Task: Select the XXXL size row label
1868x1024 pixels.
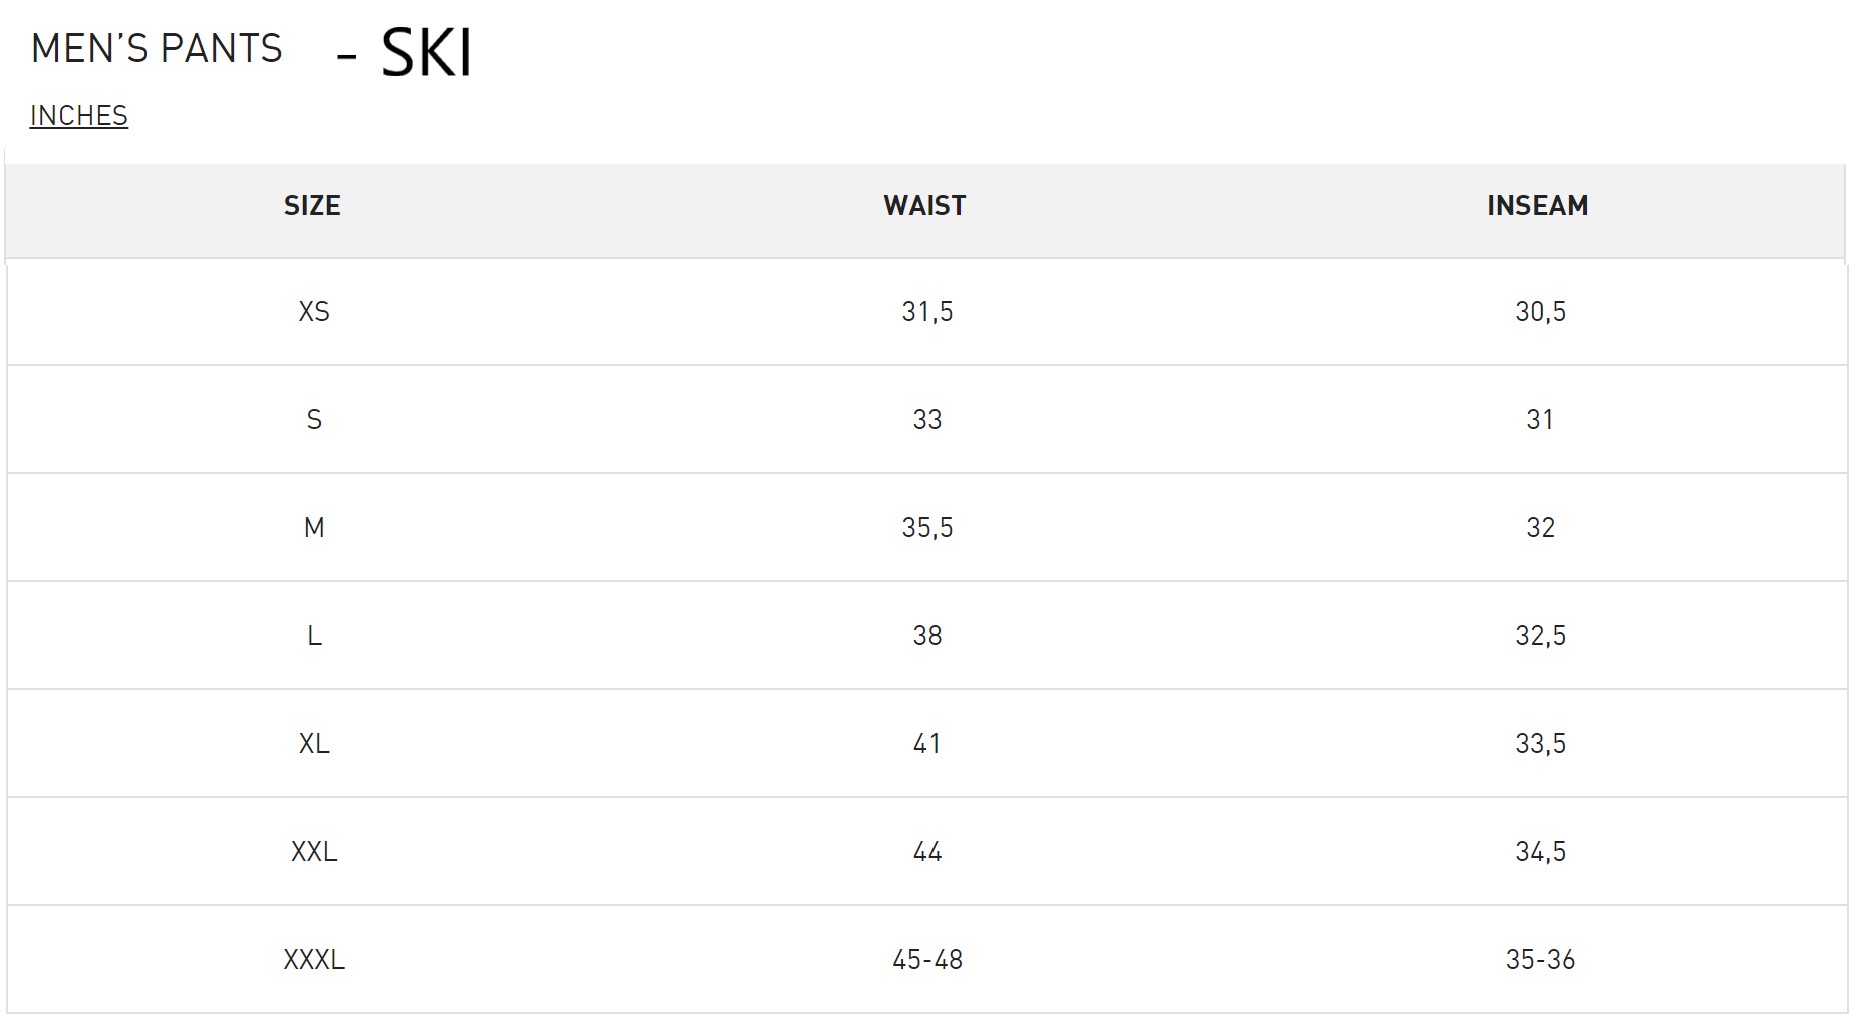Action: [314, 960]
